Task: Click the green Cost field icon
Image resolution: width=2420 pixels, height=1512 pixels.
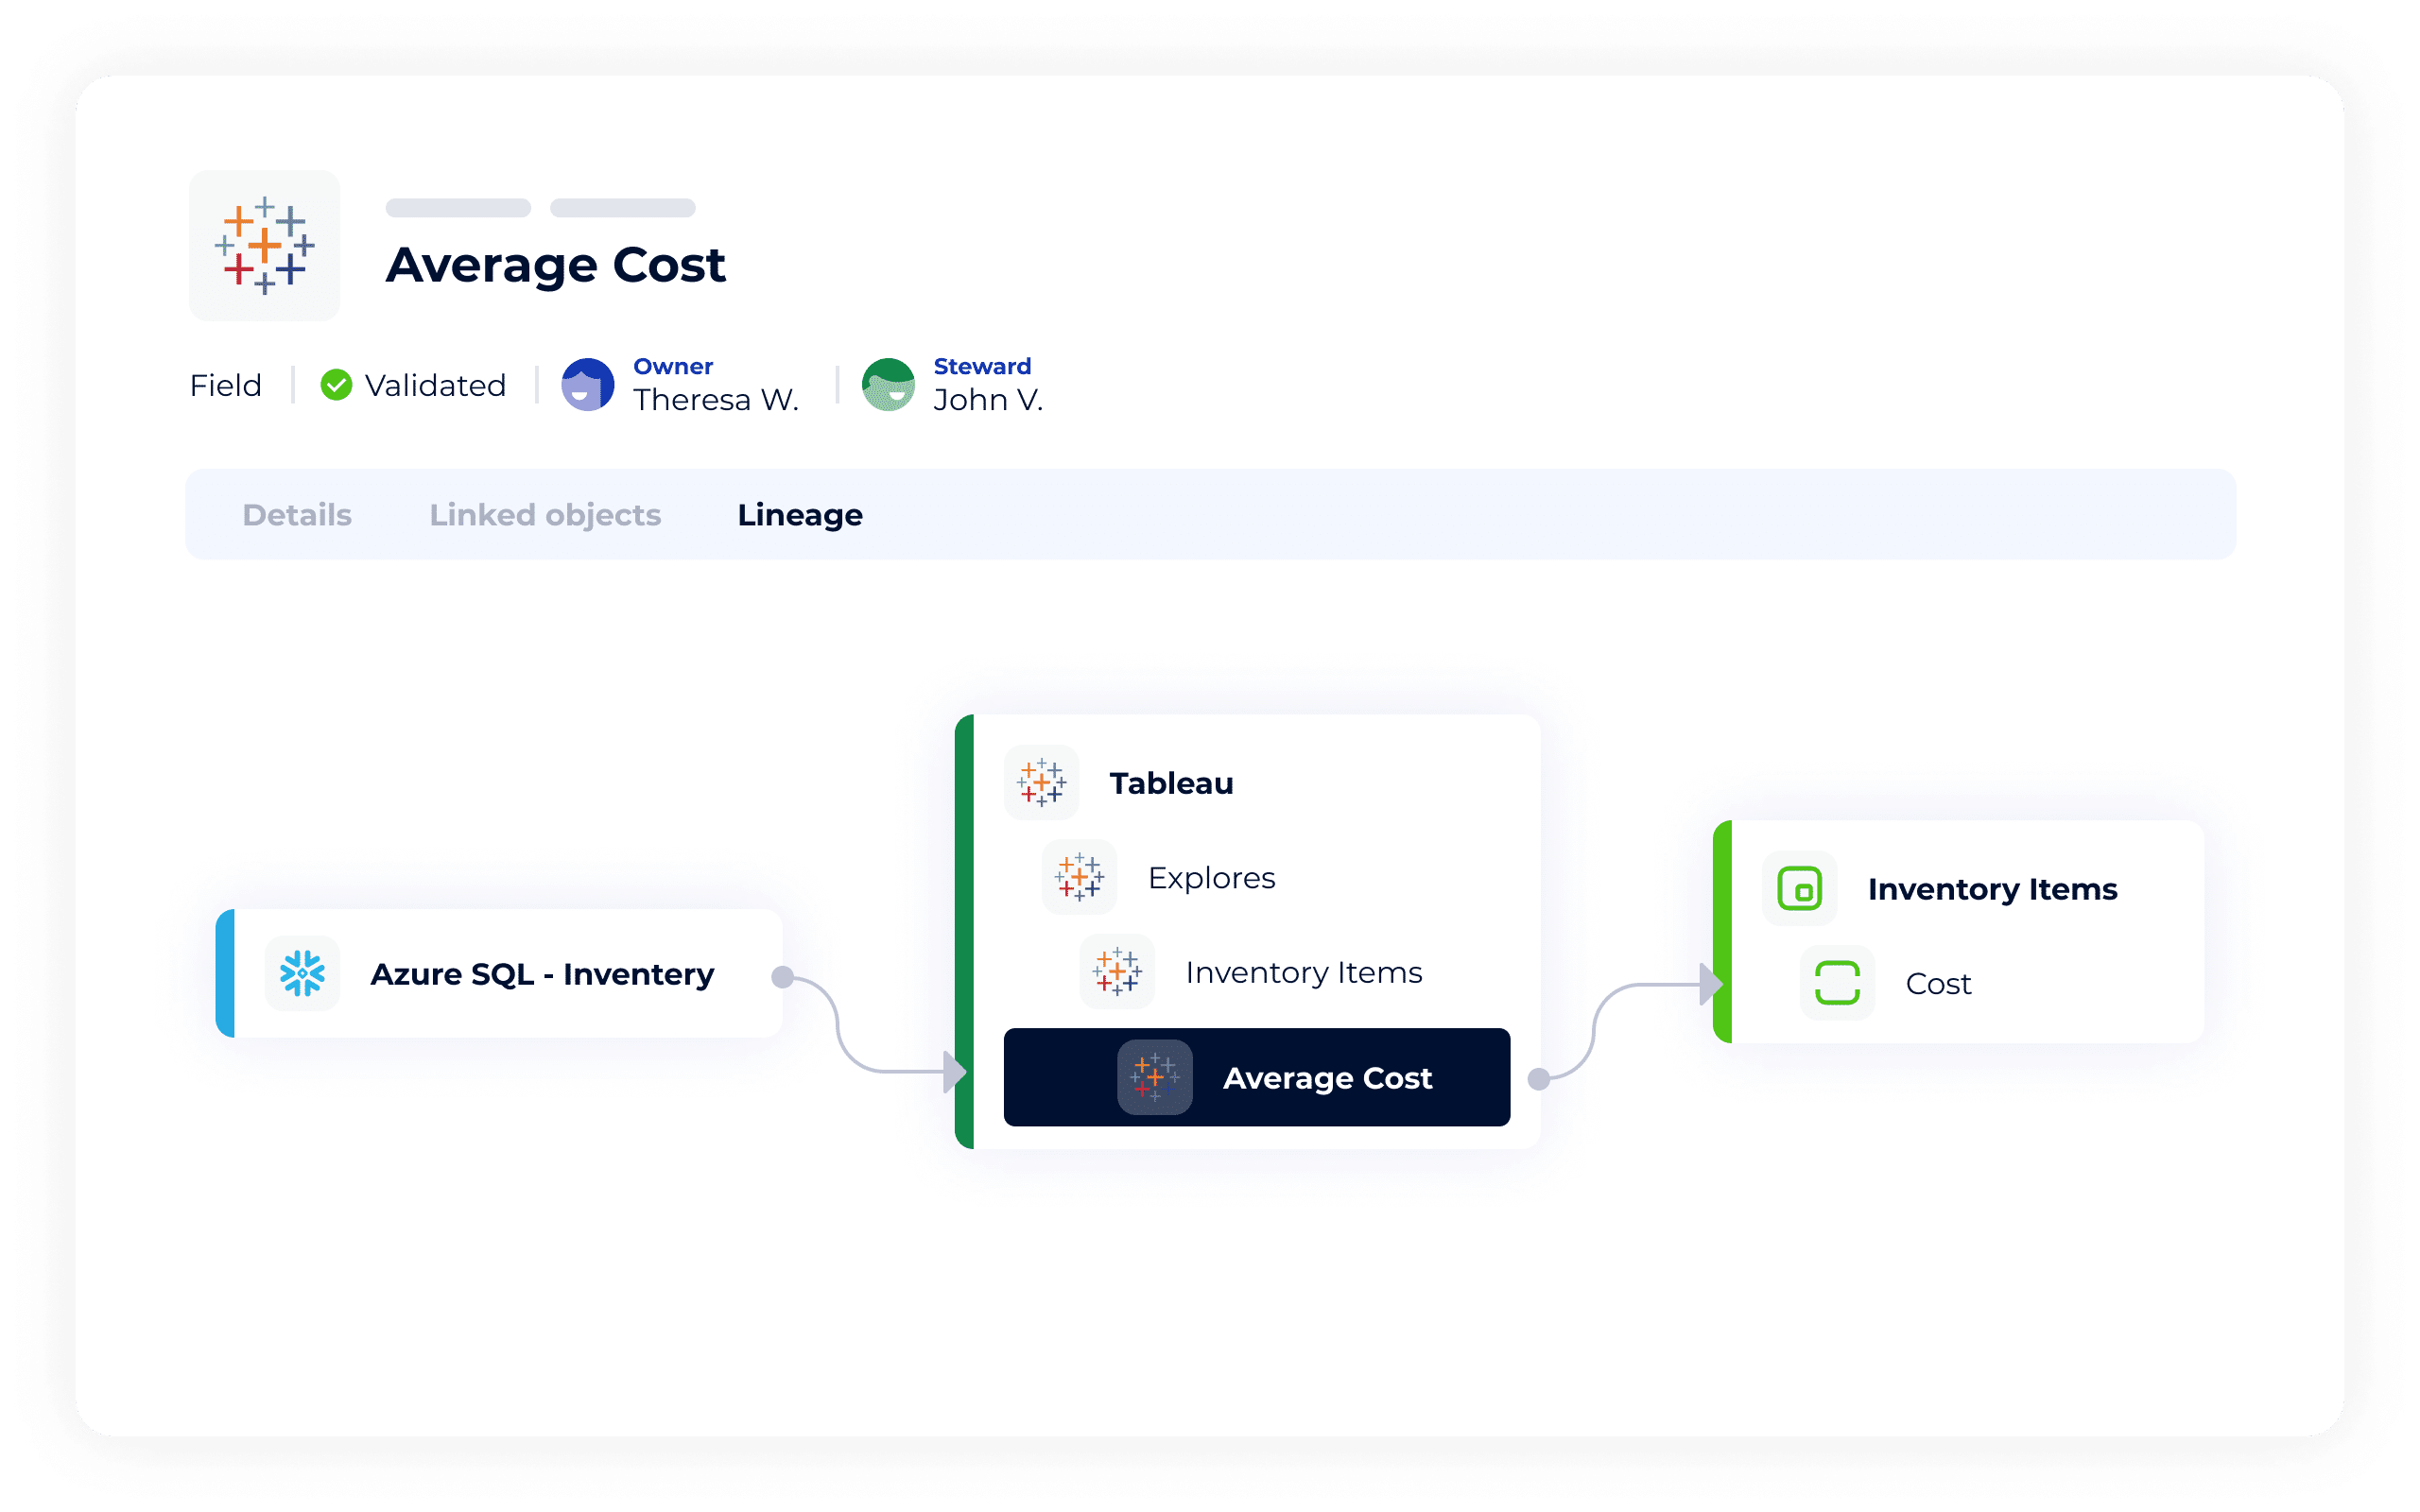Action: 1837,983
